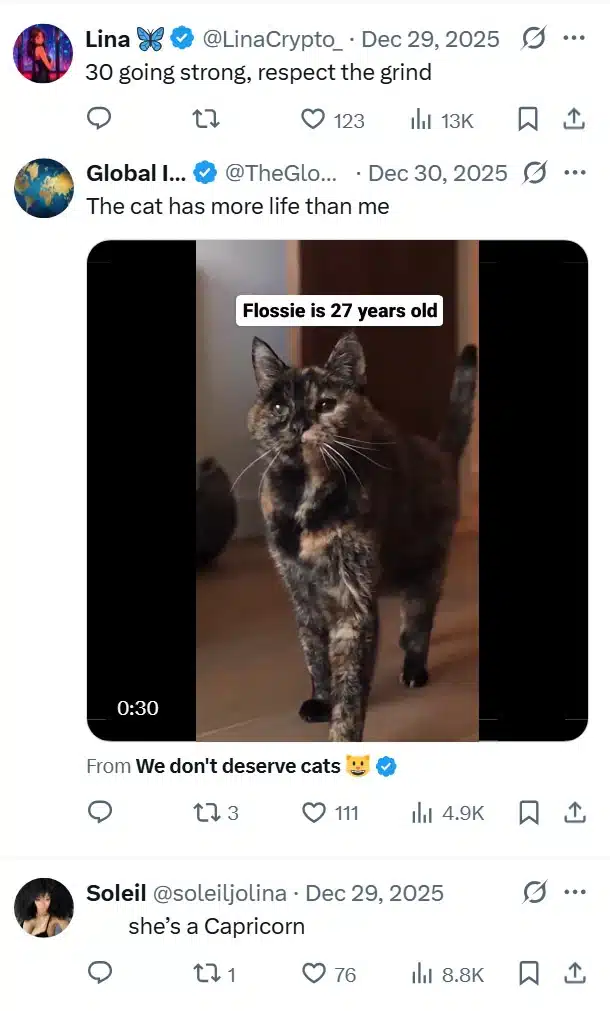Like Soleil's "she's a Capricorn" post
This screenshot has width=610, height=1011.
pos(315,973)
